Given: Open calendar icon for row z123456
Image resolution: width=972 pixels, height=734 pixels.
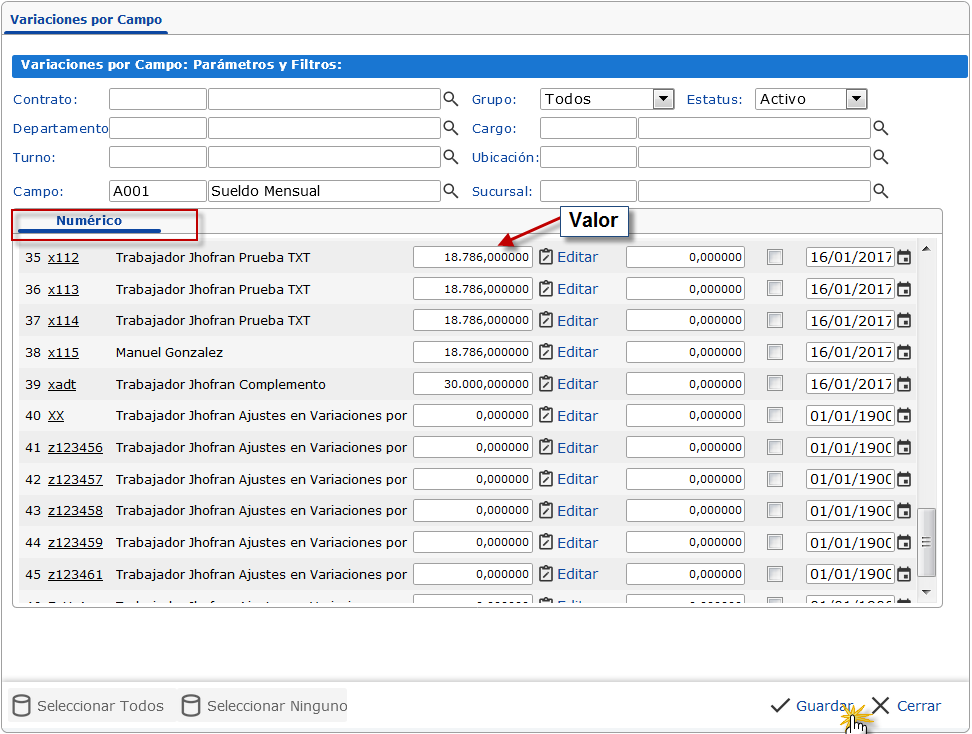Looking at the screenshot, I should click(904, 448).
